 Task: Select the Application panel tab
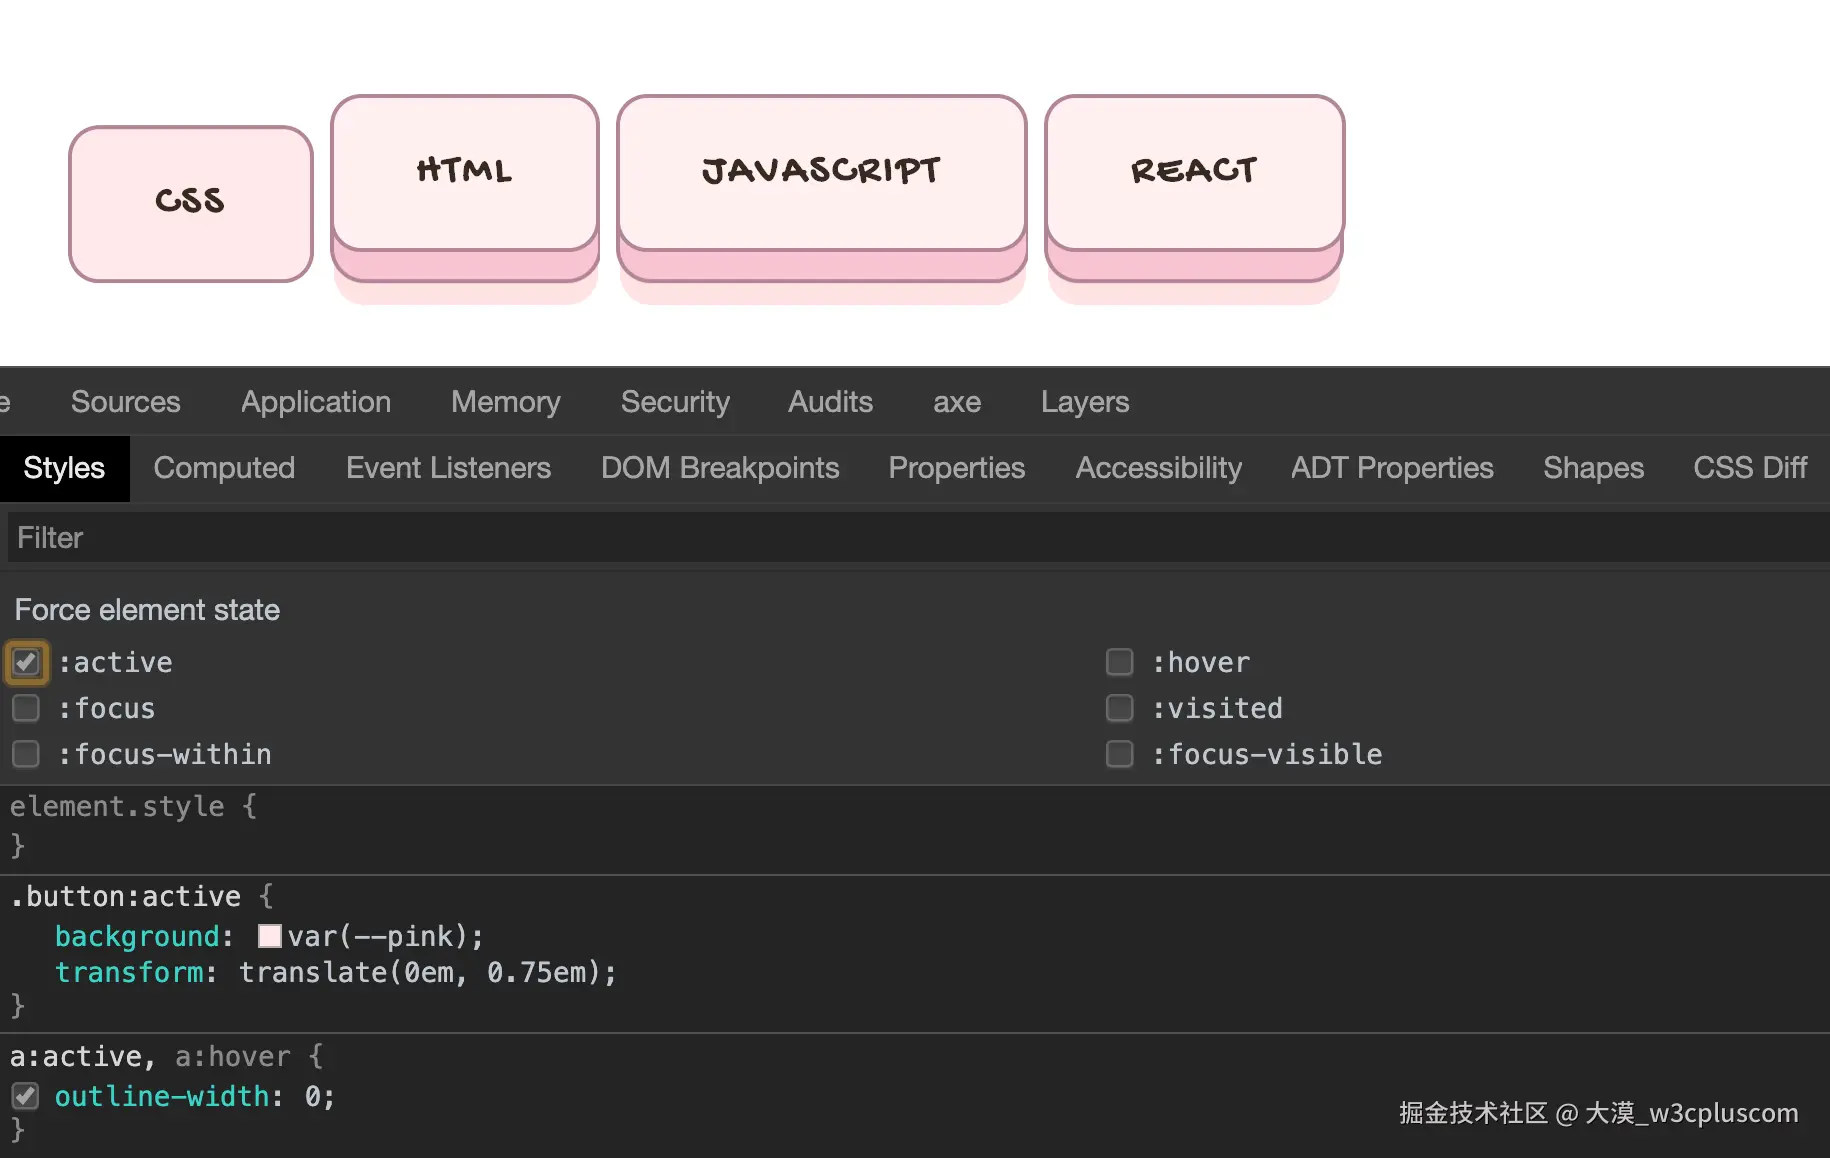[316, 402]
